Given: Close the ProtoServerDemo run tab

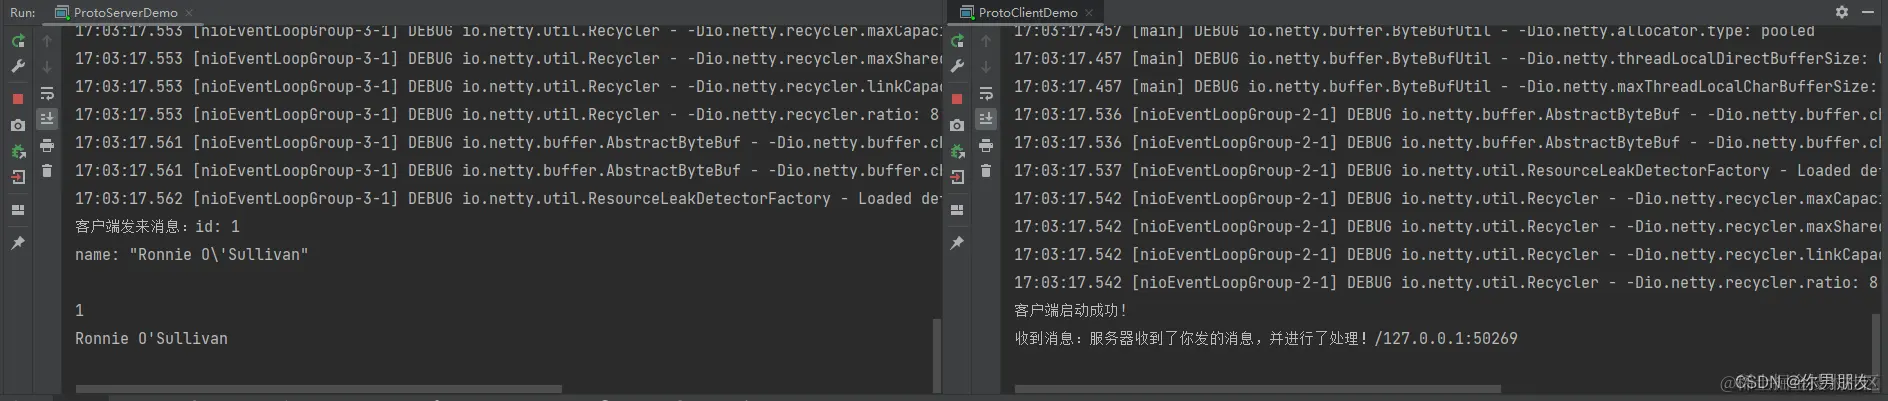Looking at the screenshot, I should click(189, 13).
